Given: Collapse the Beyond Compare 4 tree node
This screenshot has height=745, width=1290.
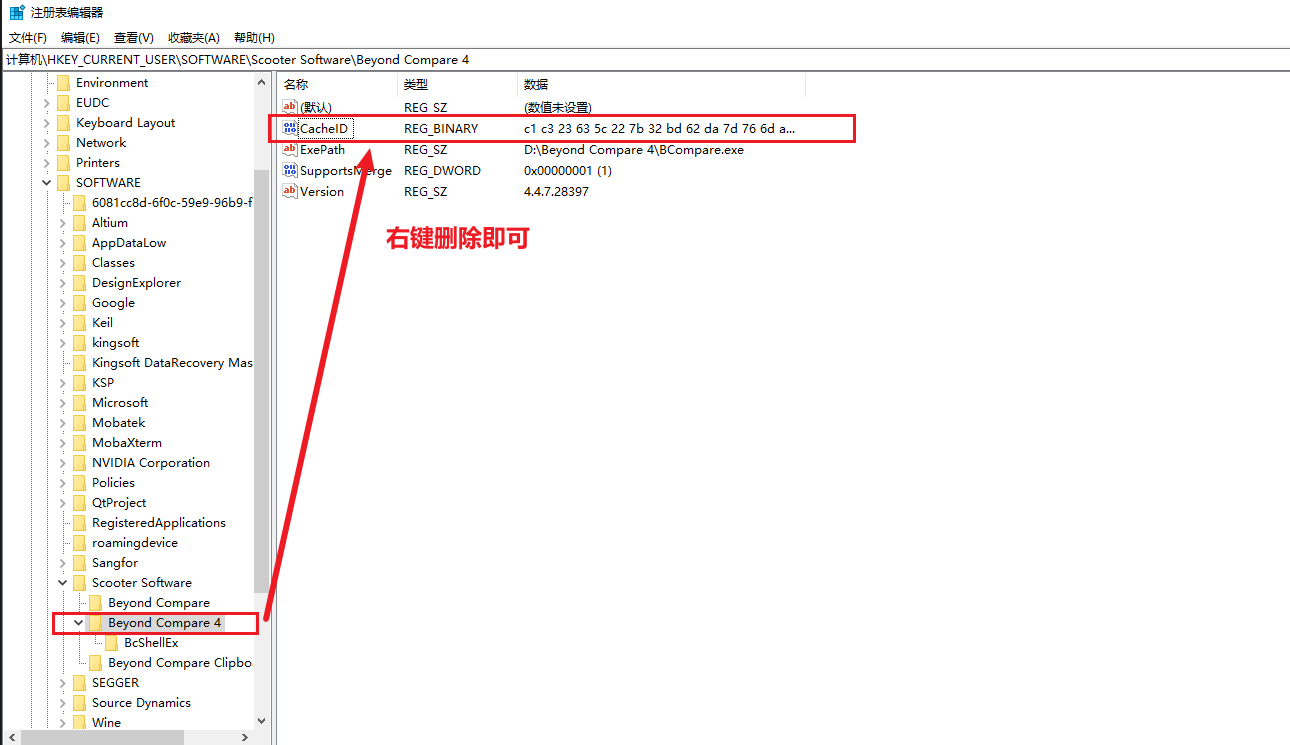Looking at the screenshot, I should pos(79,623).
